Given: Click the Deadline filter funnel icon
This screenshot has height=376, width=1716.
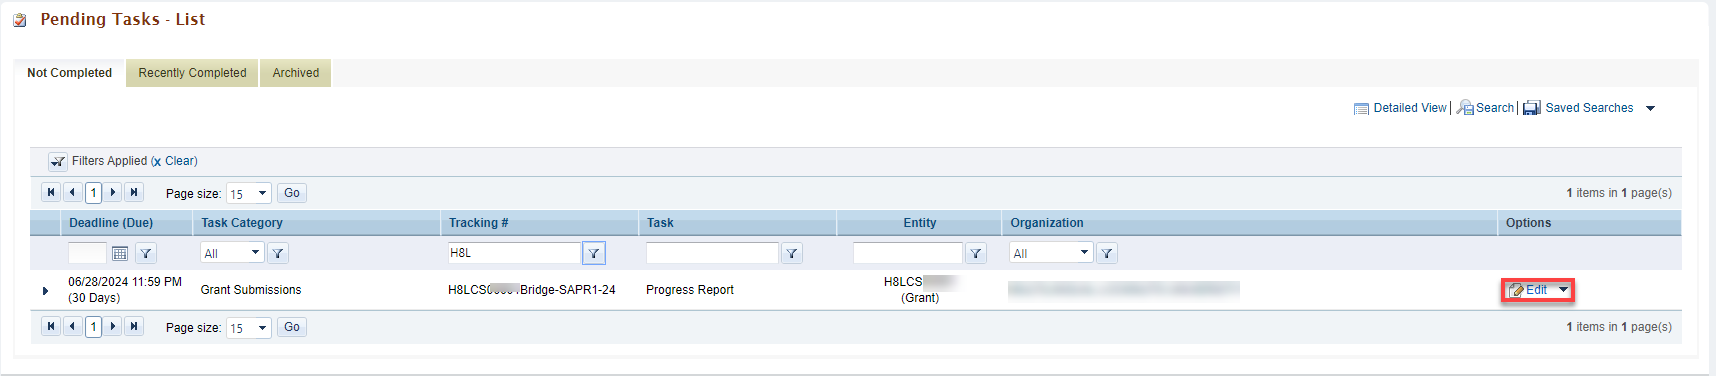Looking at the screenshot, I should pyautogui.click(x=146, y=254).
